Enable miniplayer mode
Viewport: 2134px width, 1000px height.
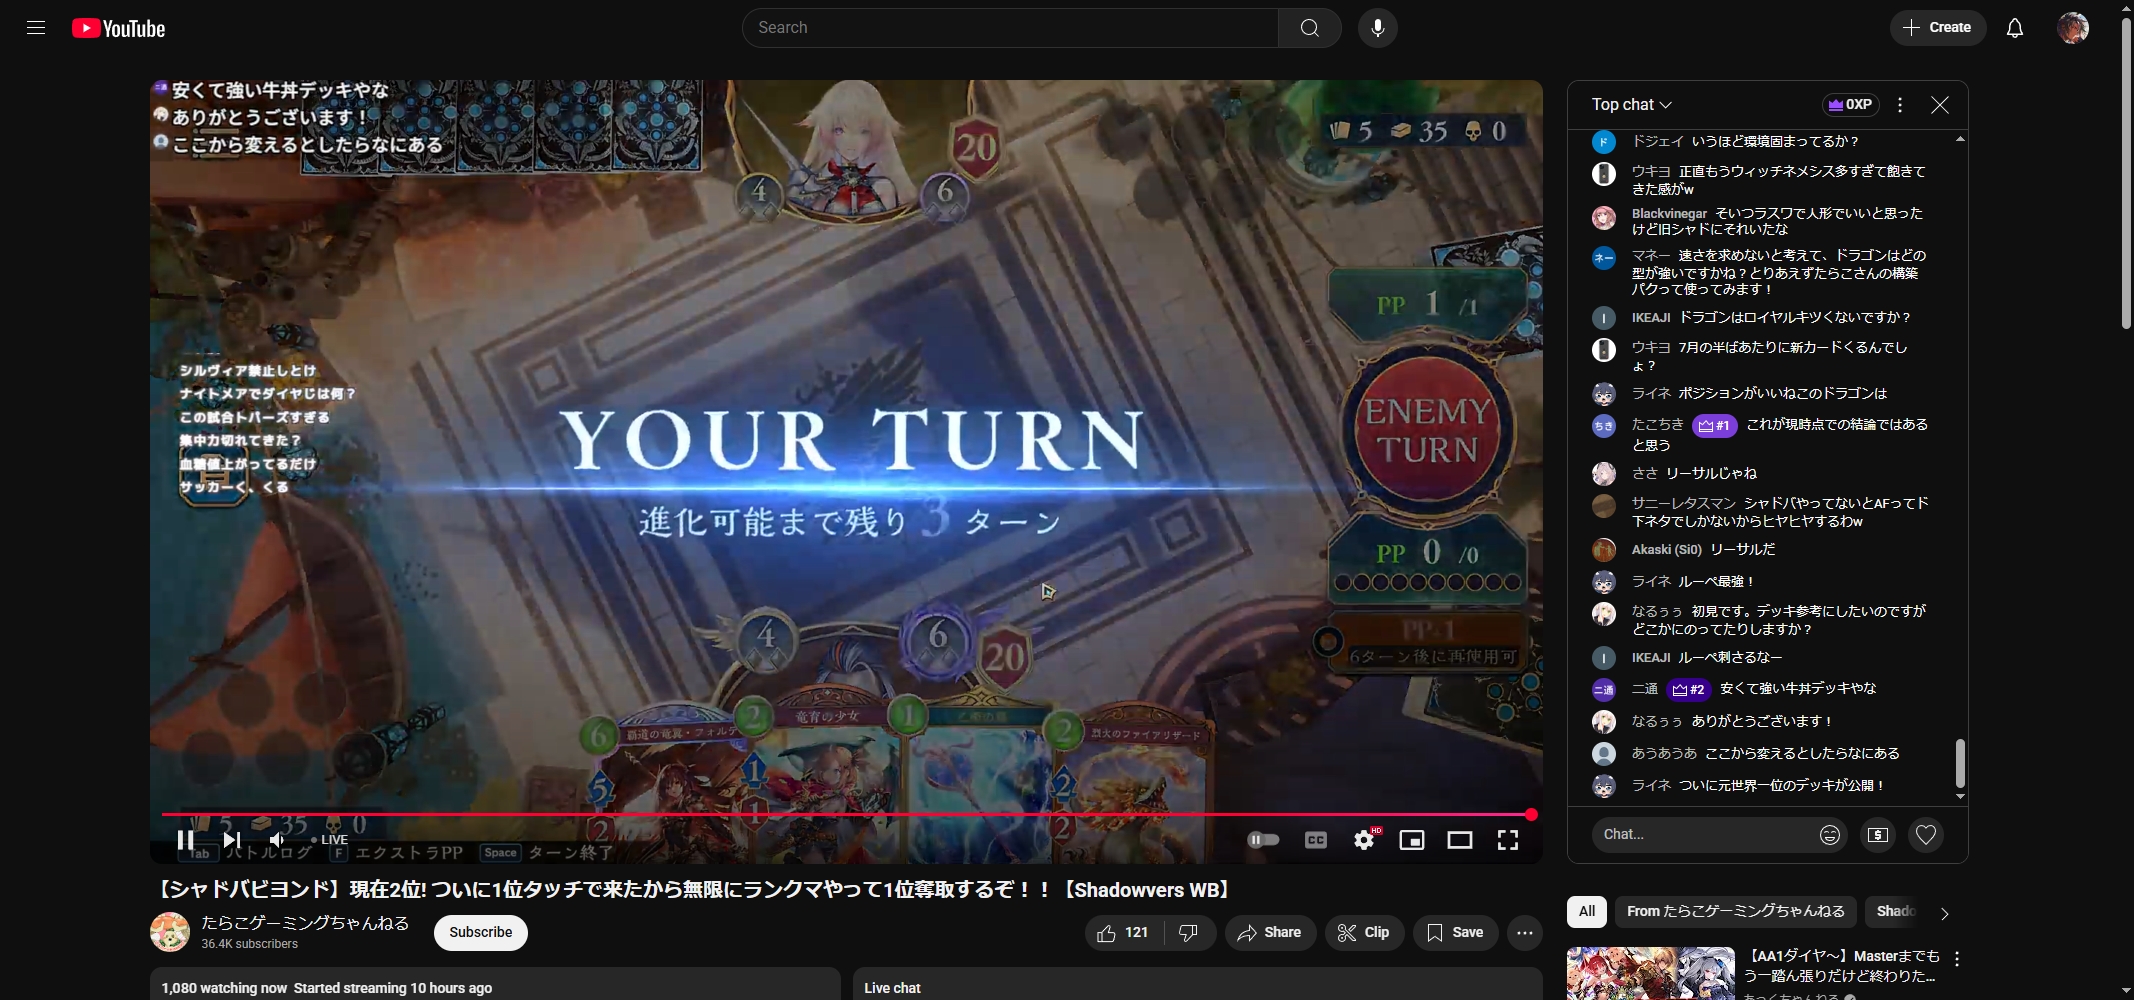[1412, 840]
